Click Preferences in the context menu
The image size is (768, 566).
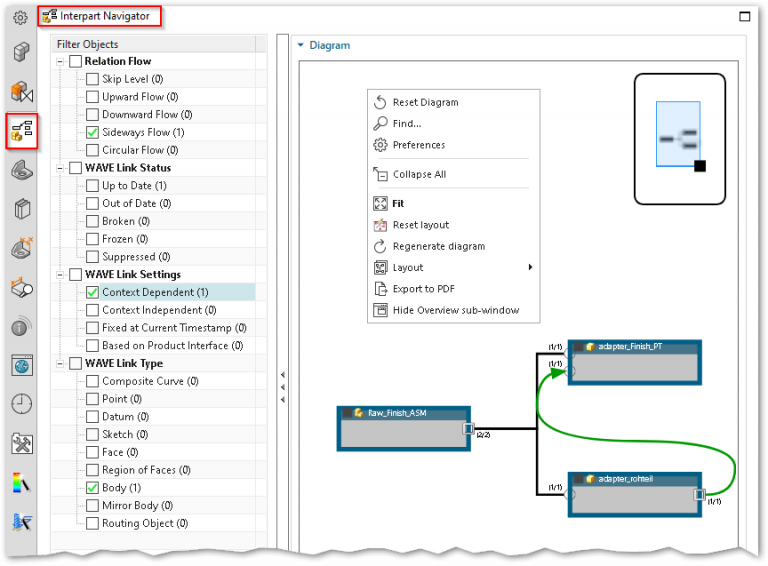[419, 145]
